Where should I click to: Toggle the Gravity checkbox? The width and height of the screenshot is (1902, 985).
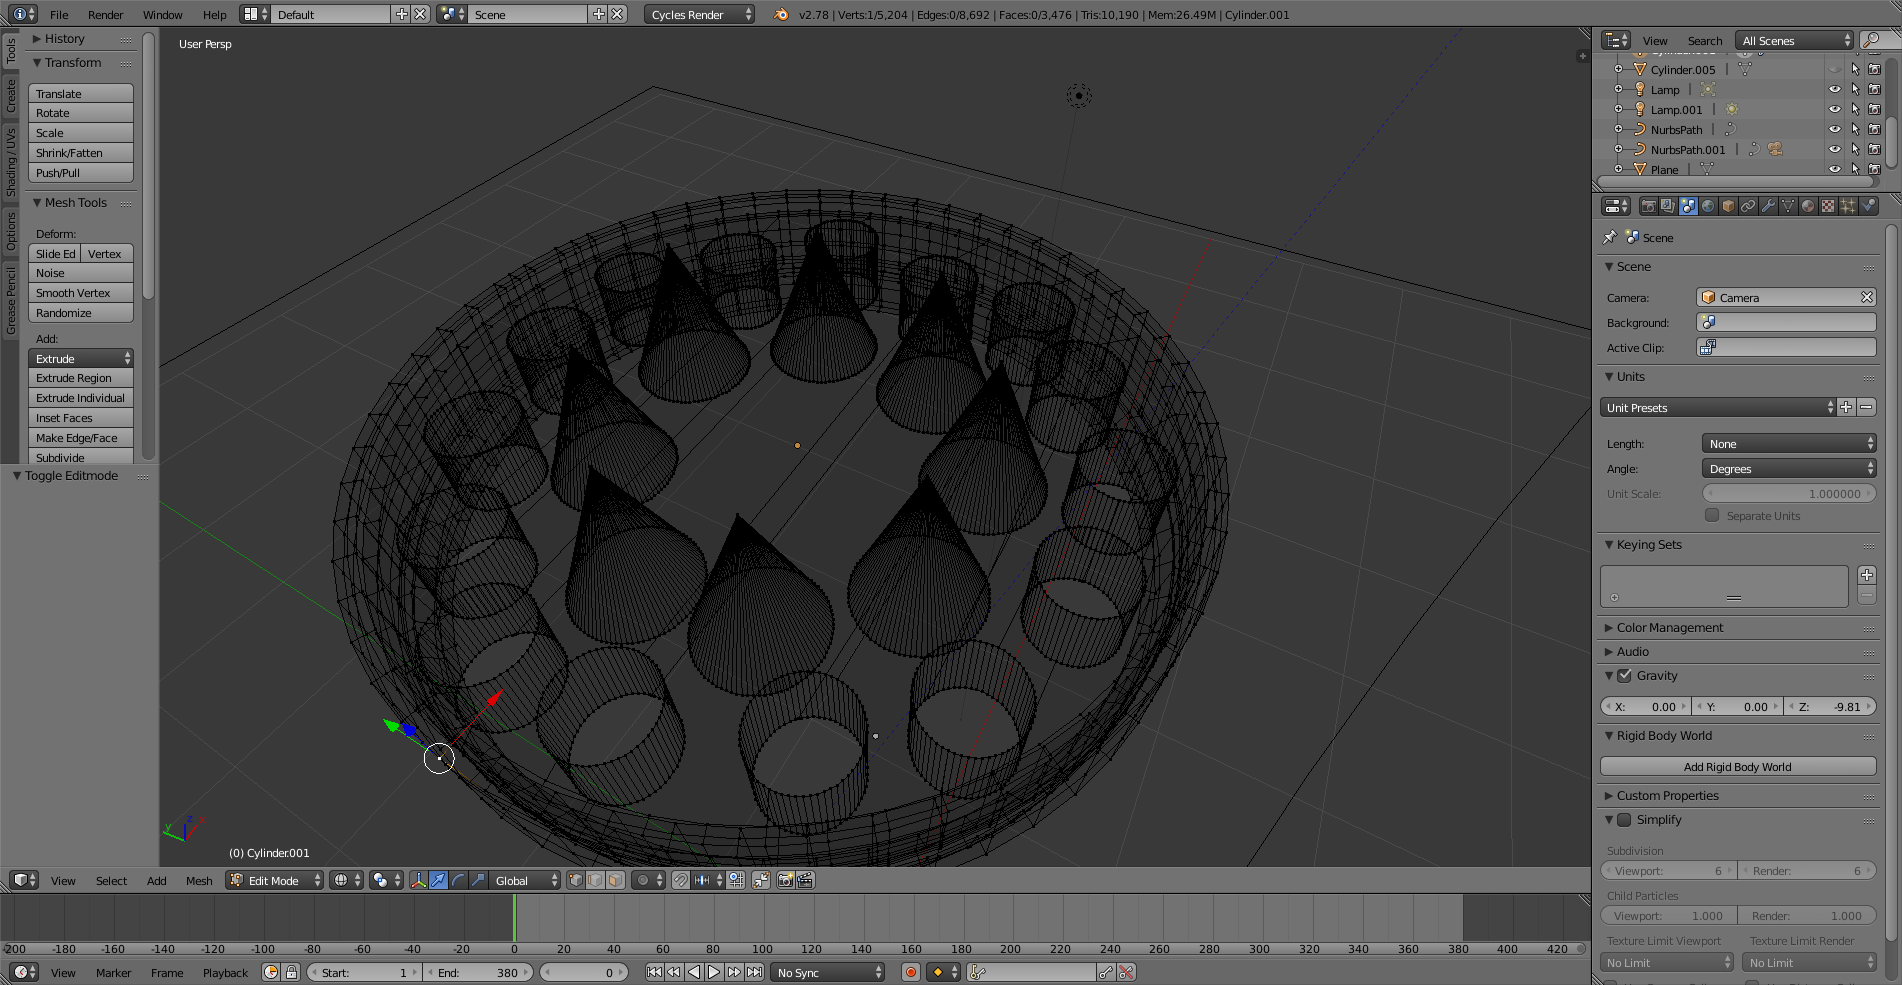1625,676
